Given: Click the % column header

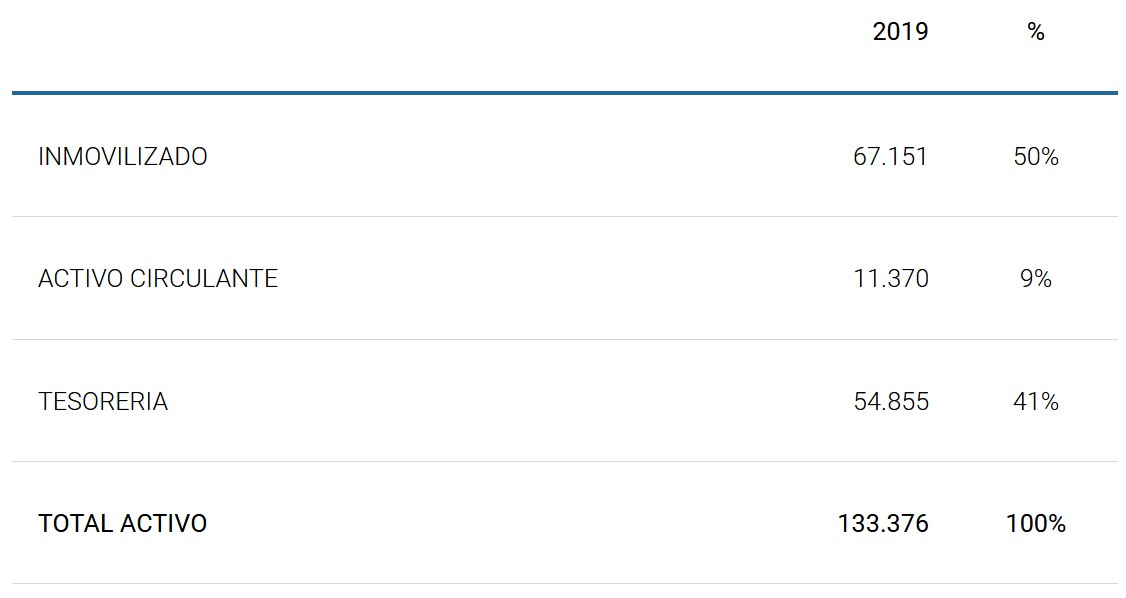Looking at the screenshot, I should 1035,32.
